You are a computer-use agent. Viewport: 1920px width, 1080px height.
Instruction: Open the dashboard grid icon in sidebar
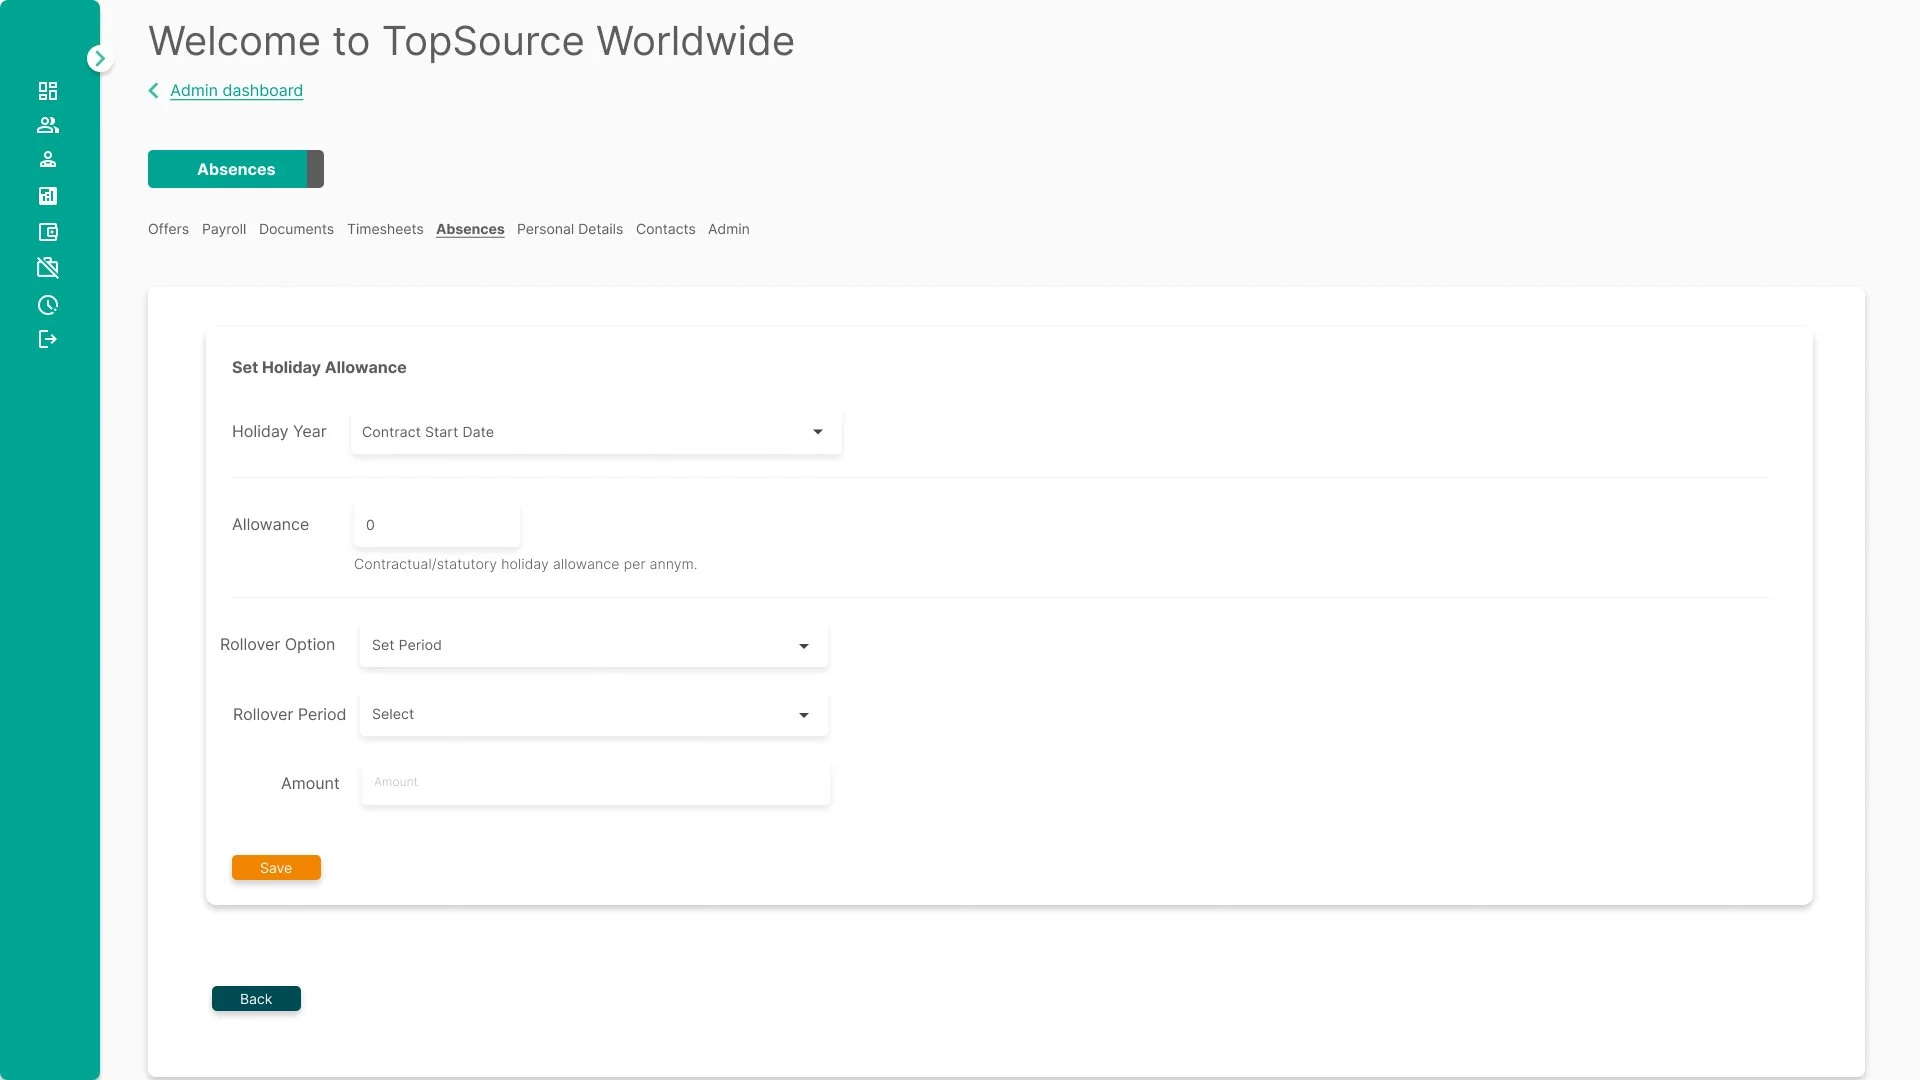click(x=48, y=91)
